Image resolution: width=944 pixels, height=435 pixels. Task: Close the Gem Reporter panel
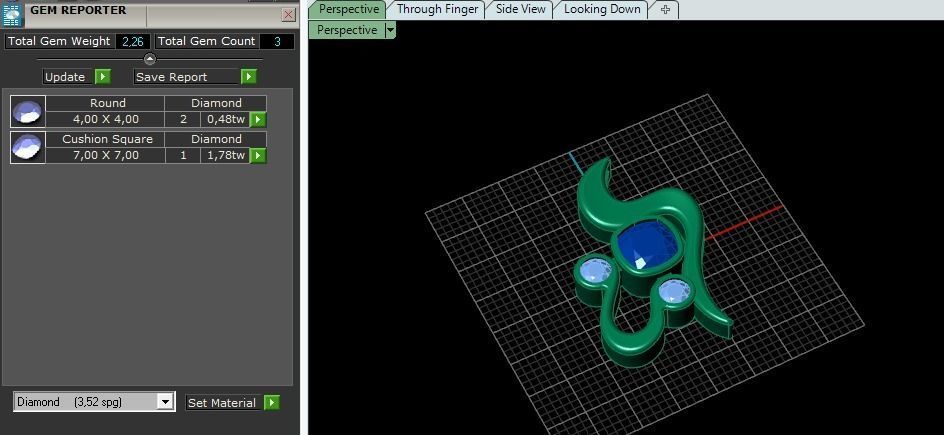click(289, 15)
